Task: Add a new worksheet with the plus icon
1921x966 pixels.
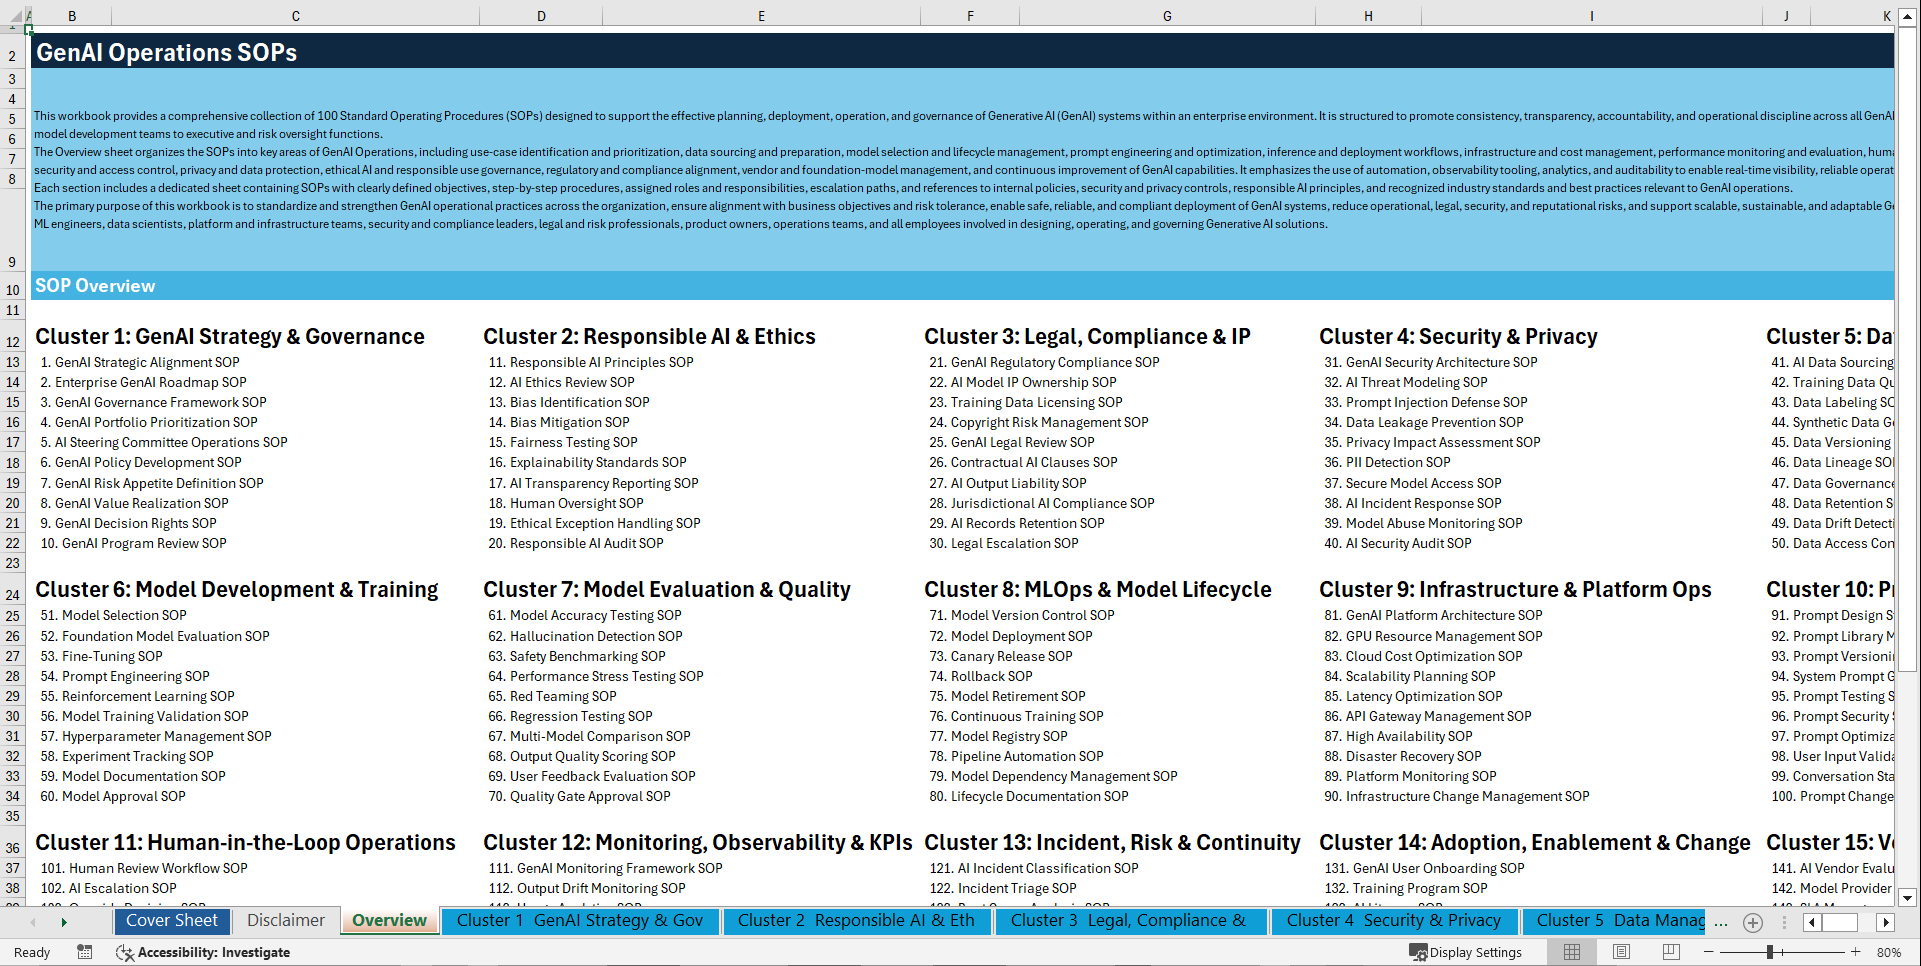Action: pos(1752,922)
